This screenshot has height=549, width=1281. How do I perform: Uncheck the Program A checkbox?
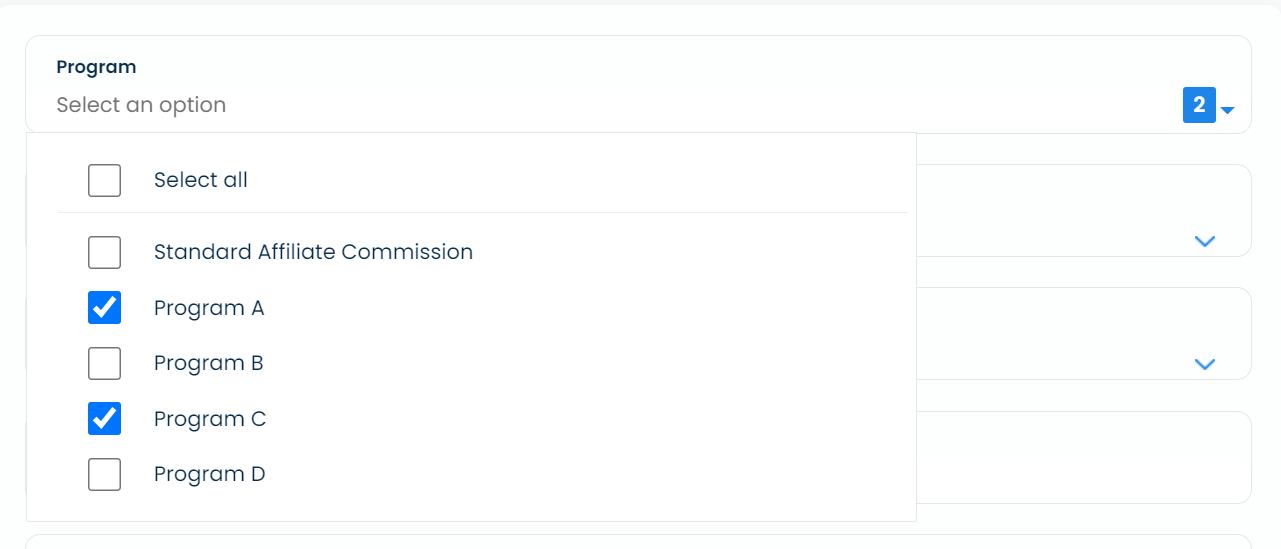pos(104,308)
